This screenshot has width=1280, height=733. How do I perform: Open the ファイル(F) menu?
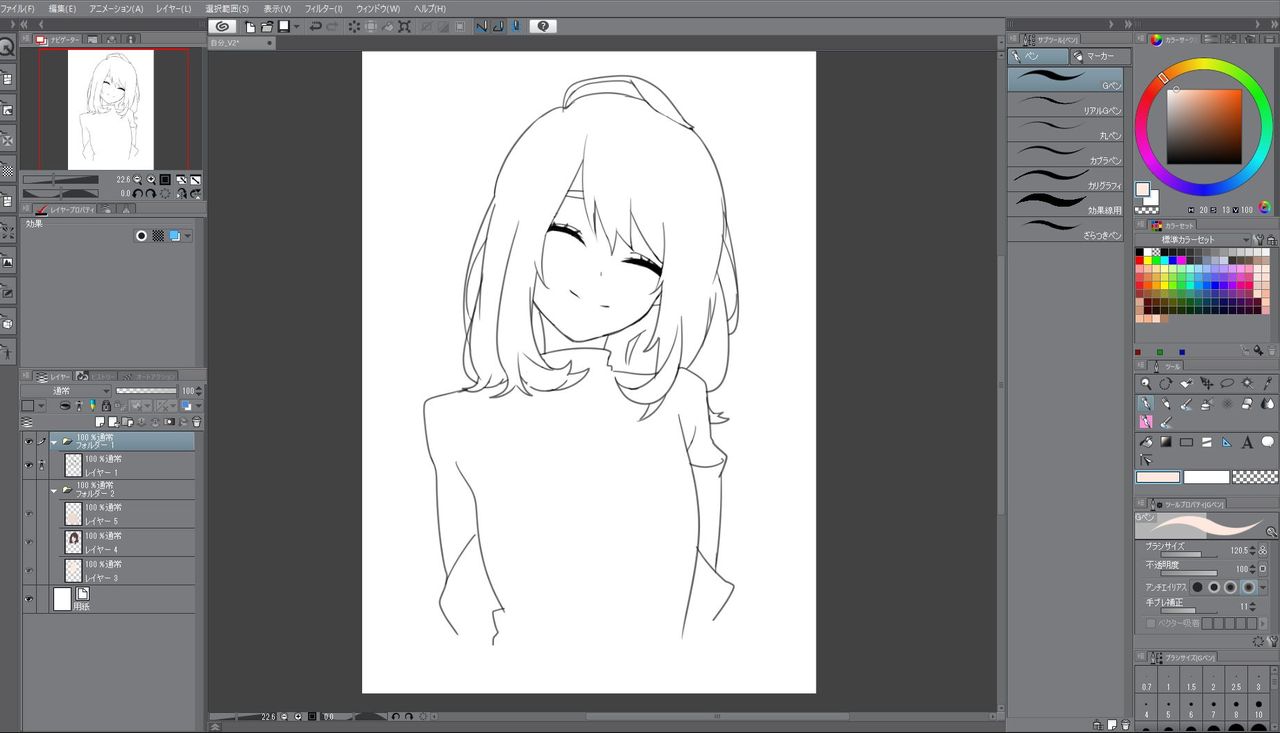point(18,8)
